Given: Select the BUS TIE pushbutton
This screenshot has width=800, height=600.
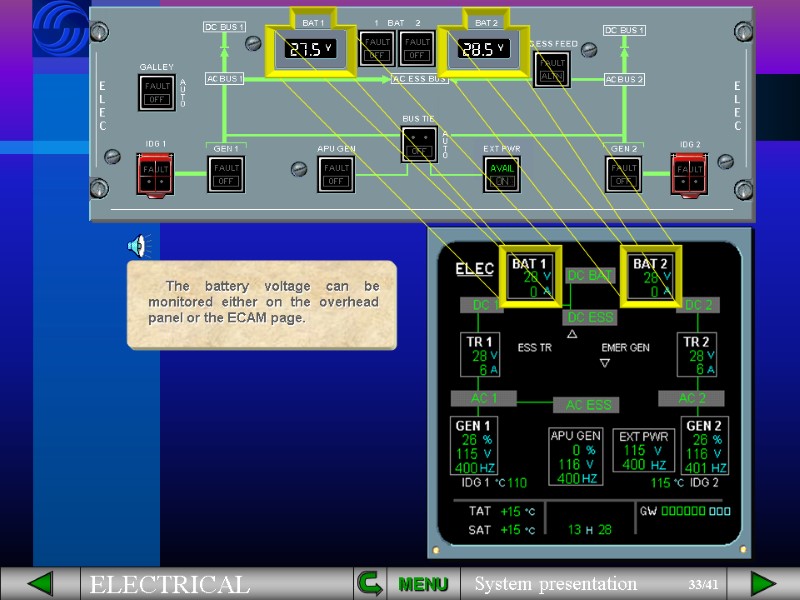Looking at the screenshot, I should (420, 146).
